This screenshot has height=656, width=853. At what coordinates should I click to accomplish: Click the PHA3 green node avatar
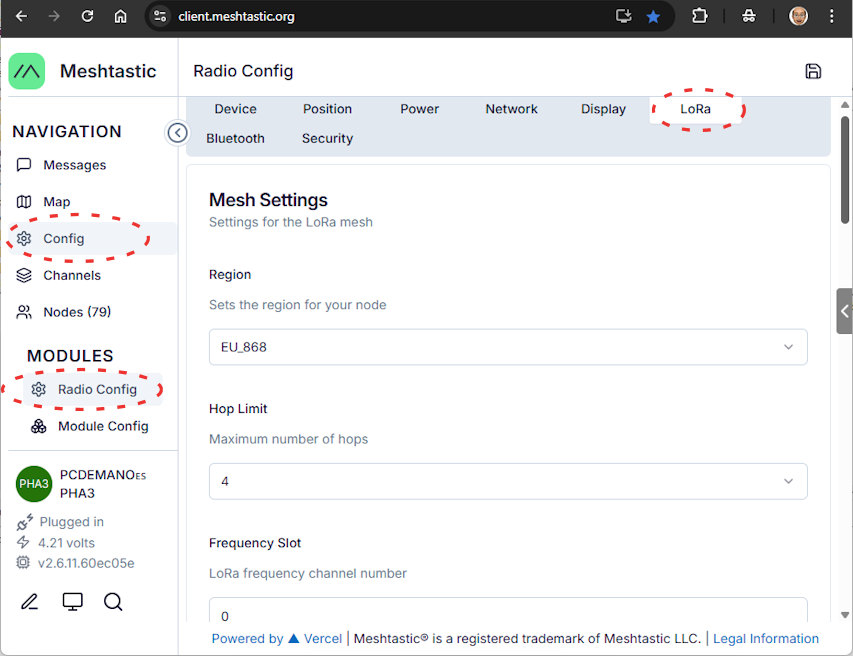(34, 484)
